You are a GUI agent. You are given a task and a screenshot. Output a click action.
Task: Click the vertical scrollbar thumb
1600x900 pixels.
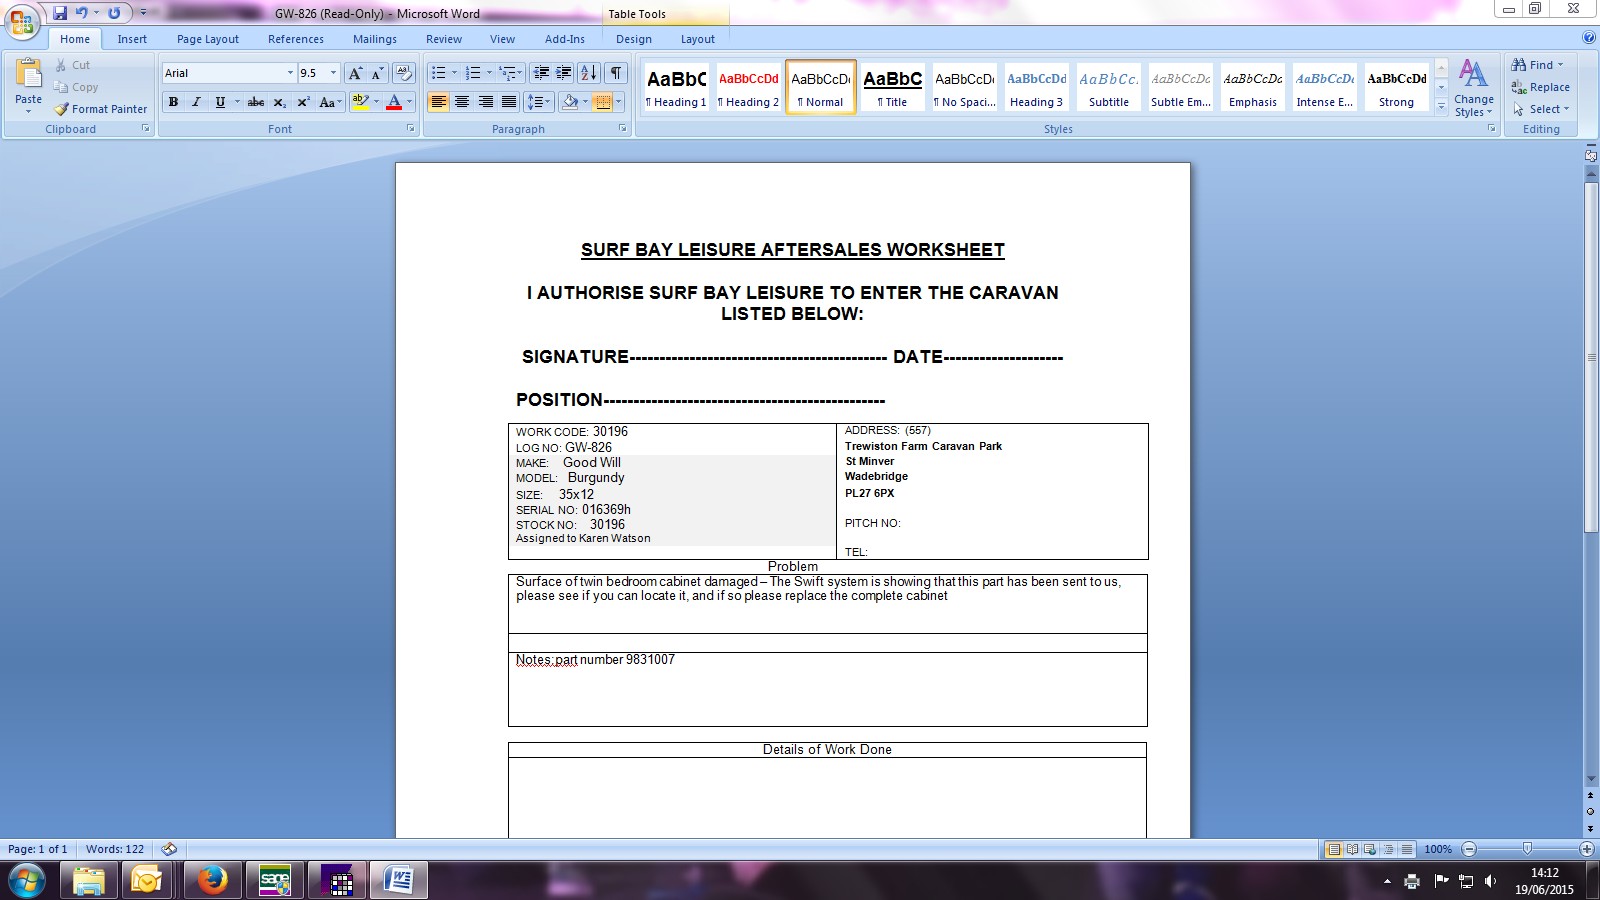(x=1591, y=357)
